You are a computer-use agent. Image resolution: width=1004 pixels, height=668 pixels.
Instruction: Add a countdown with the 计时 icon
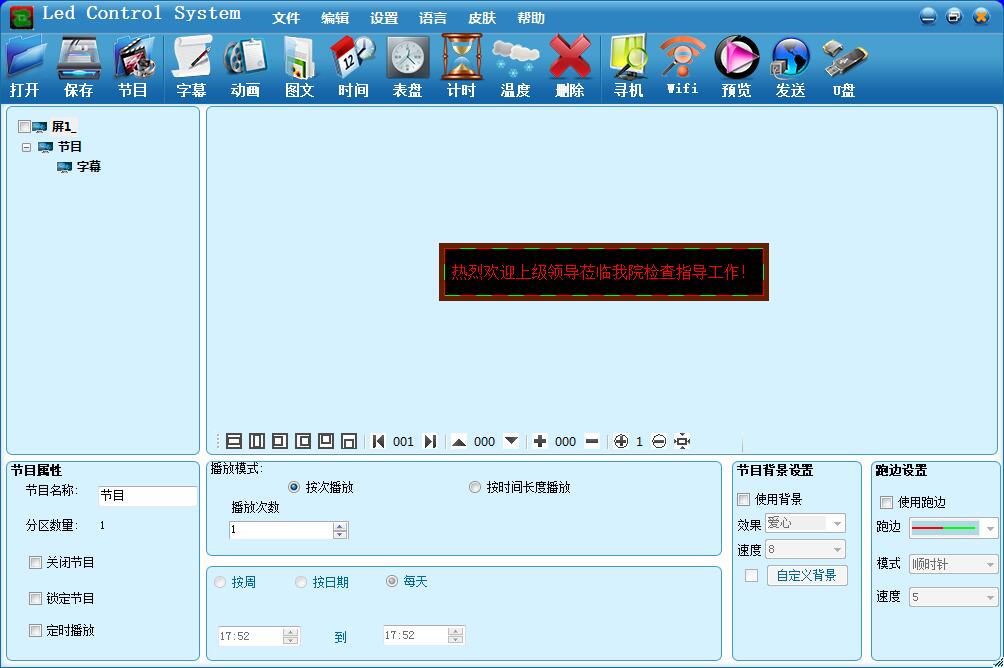[x=461, y=66]
